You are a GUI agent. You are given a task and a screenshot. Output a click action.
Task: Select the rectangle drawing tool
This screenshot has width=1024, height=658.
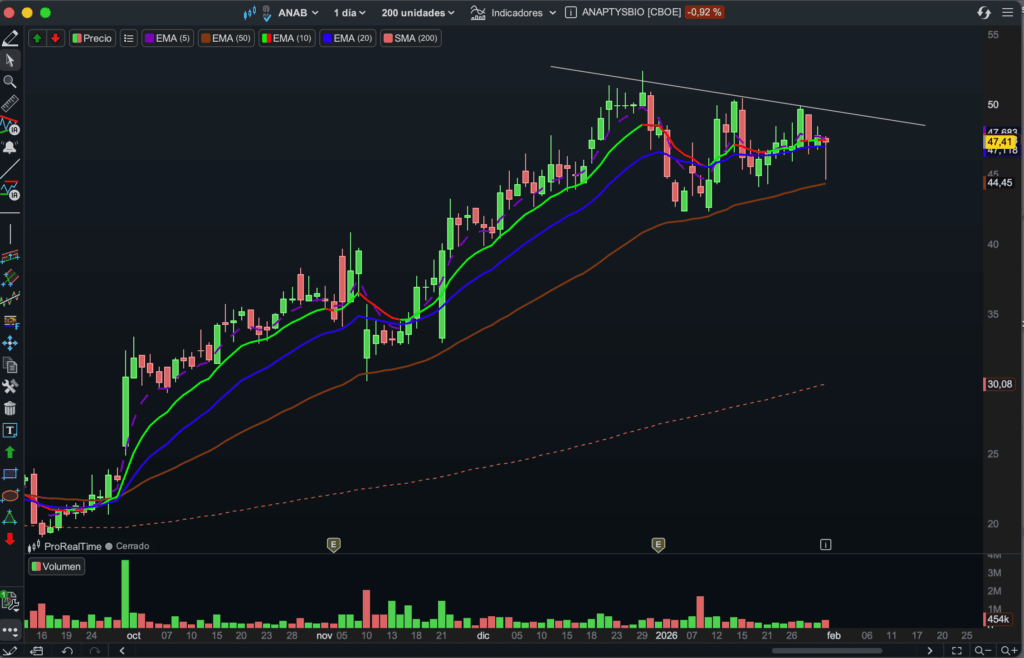pyautogui.click(x=10, y=473)
